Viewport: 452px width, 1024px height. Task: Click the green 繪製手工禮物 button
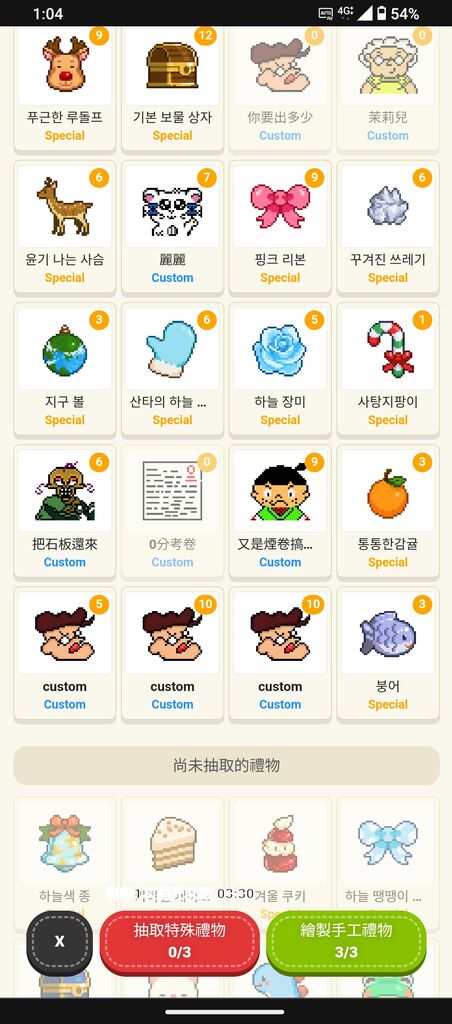point(346,940)
